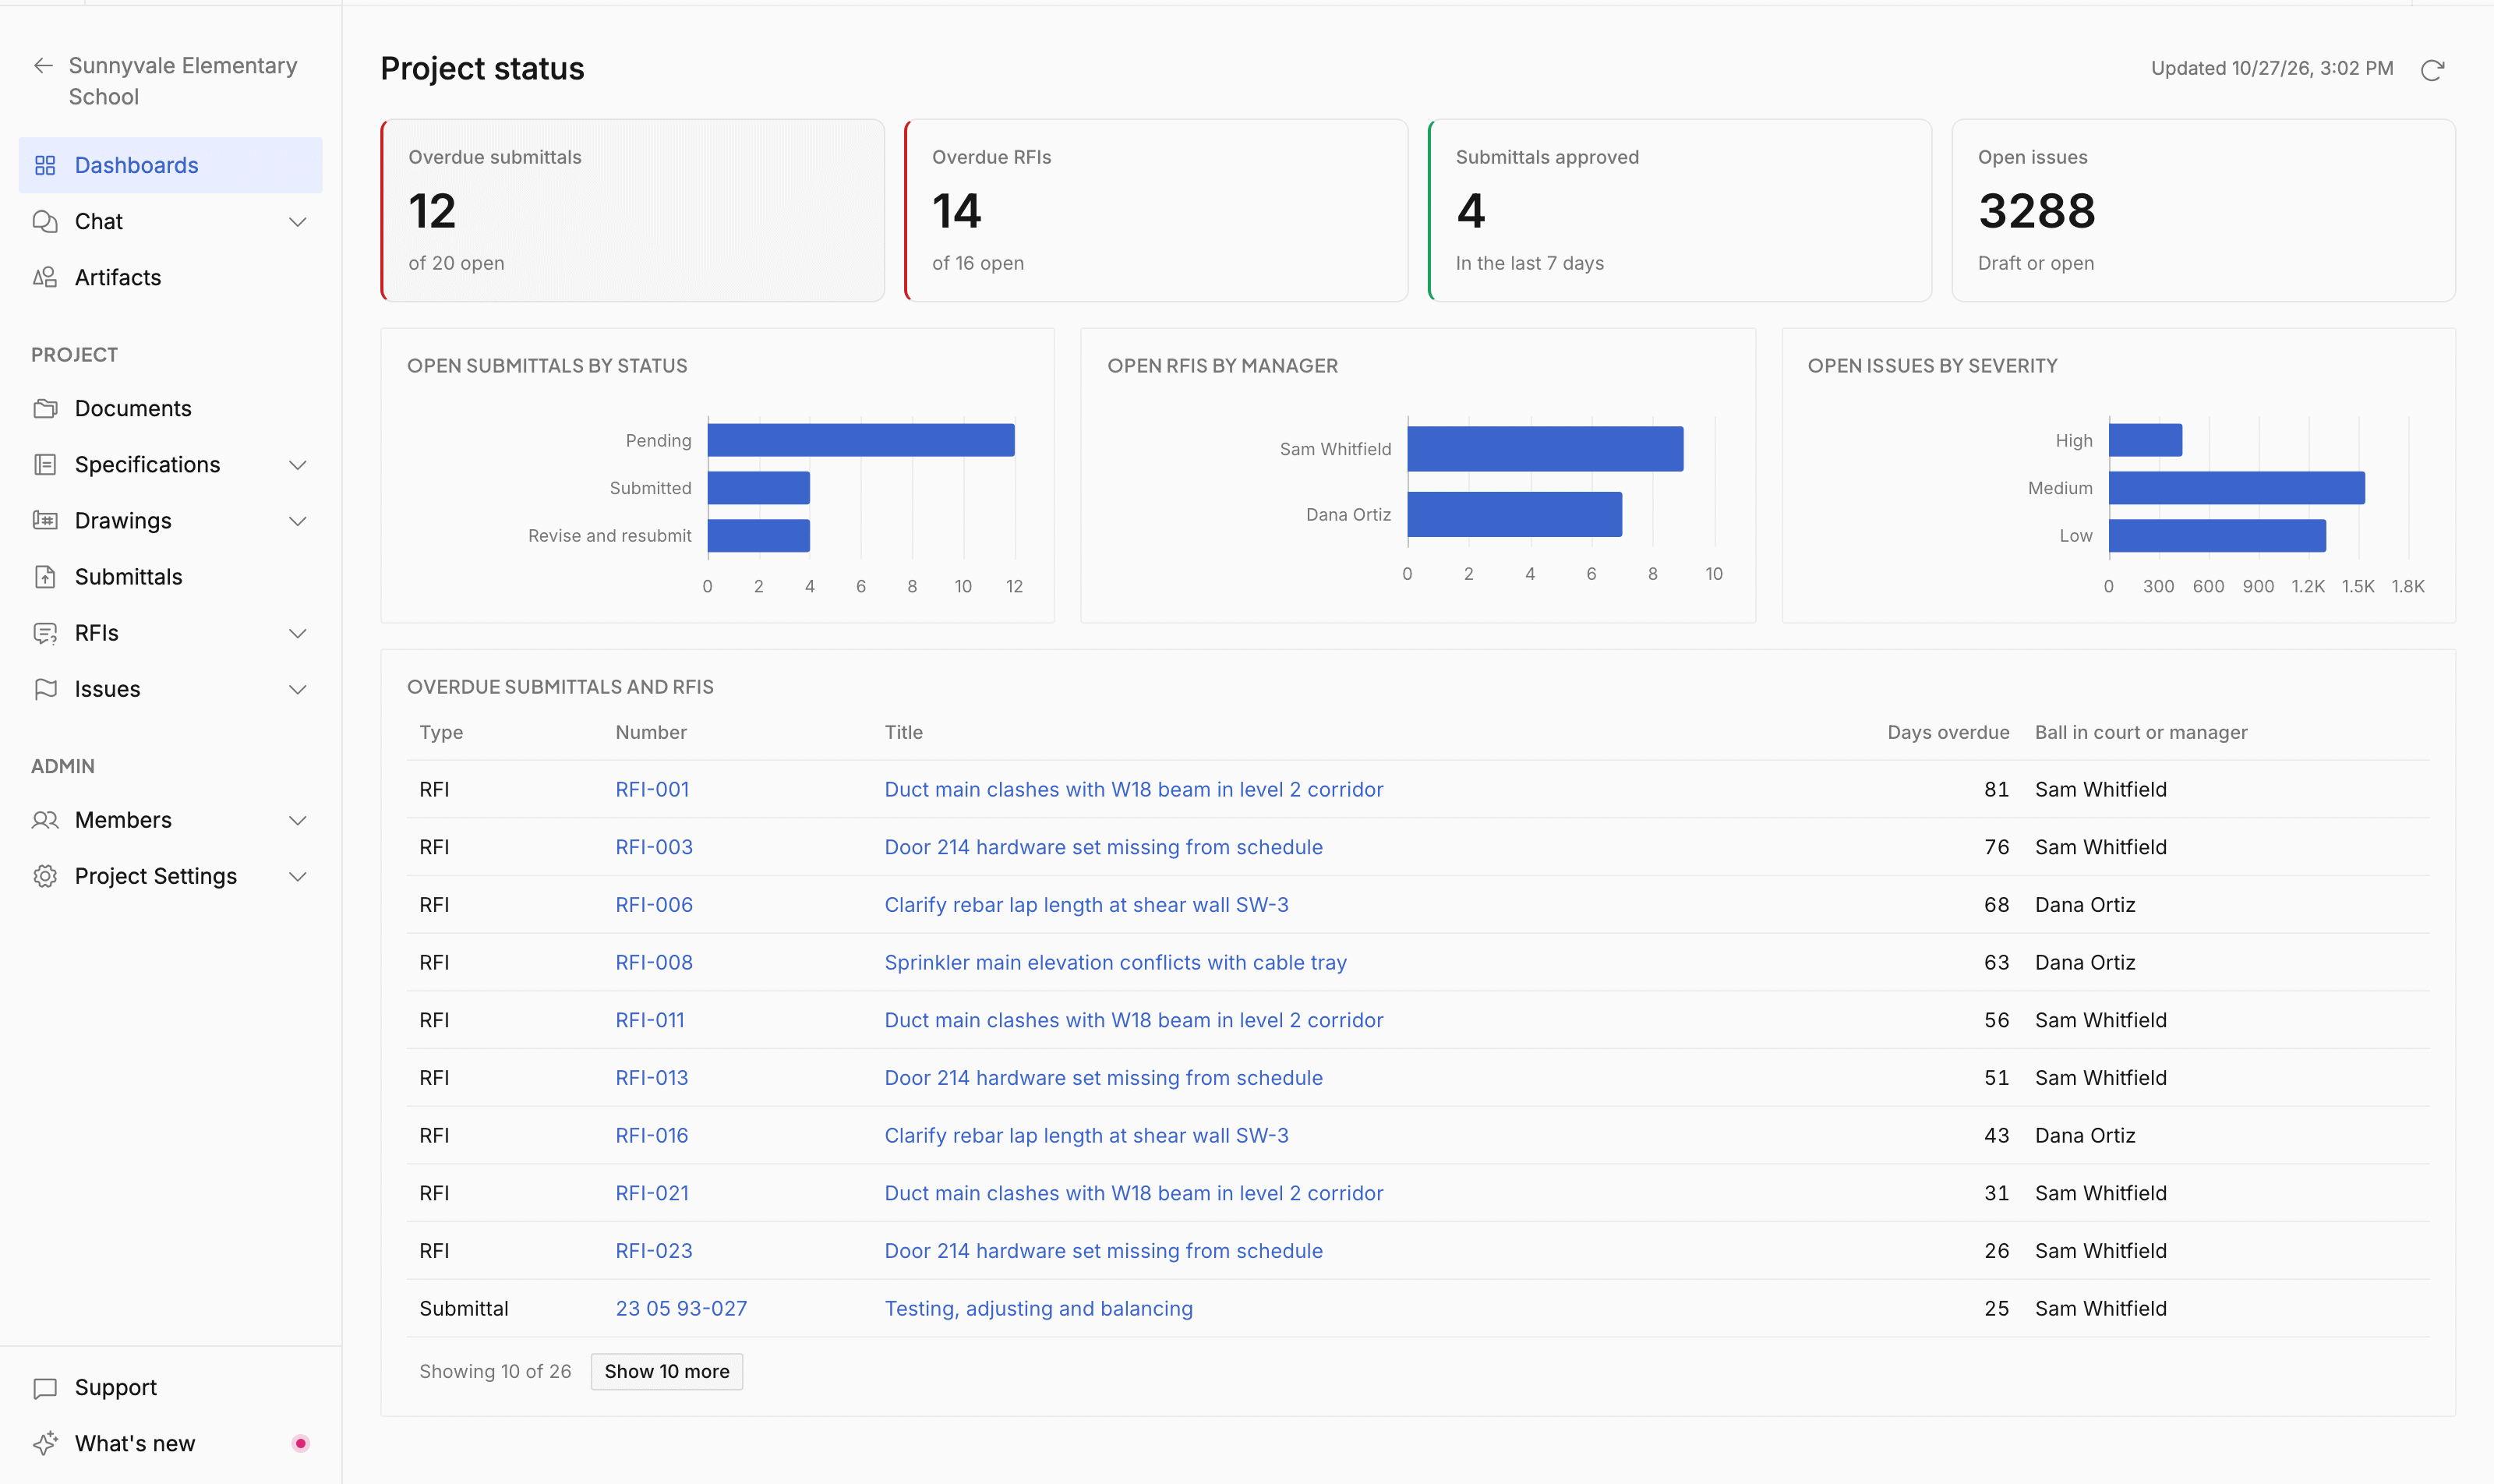
Task: Click the Submittals upload-file icon
Action: (x=45, y=576)
